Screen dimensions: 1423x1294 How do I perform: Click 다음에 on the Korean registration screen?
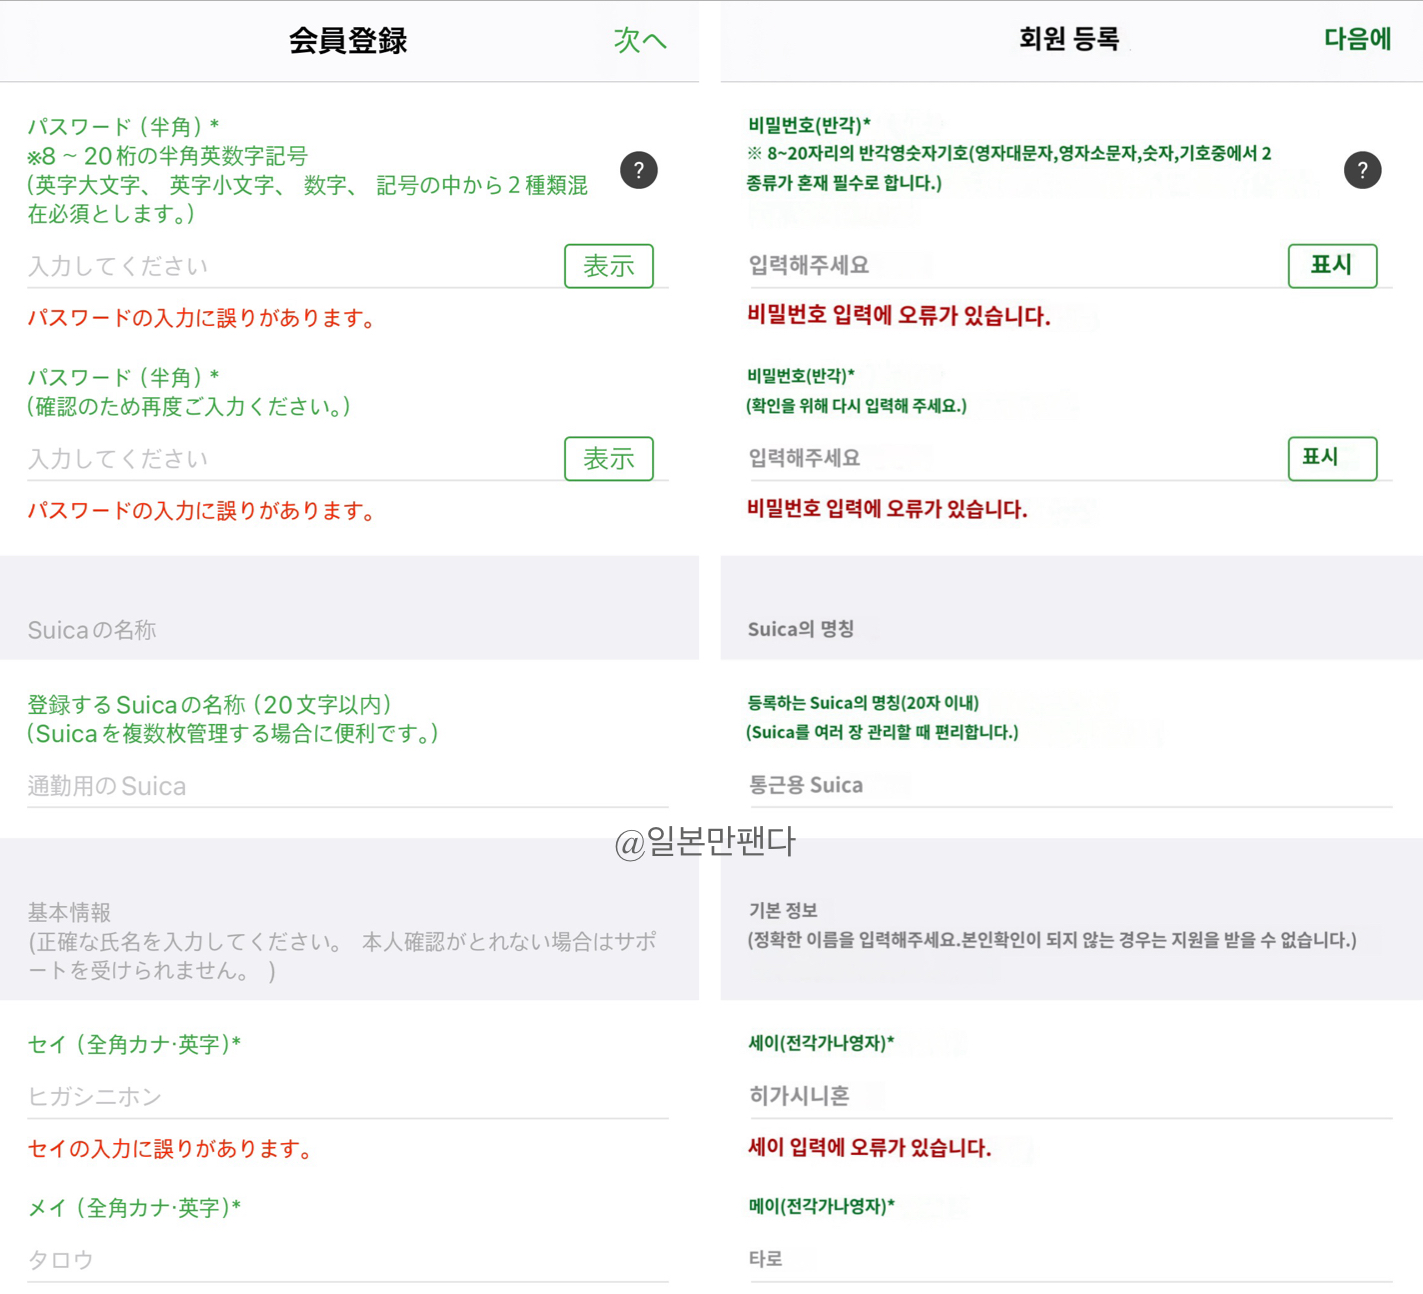pos(1358,40)
